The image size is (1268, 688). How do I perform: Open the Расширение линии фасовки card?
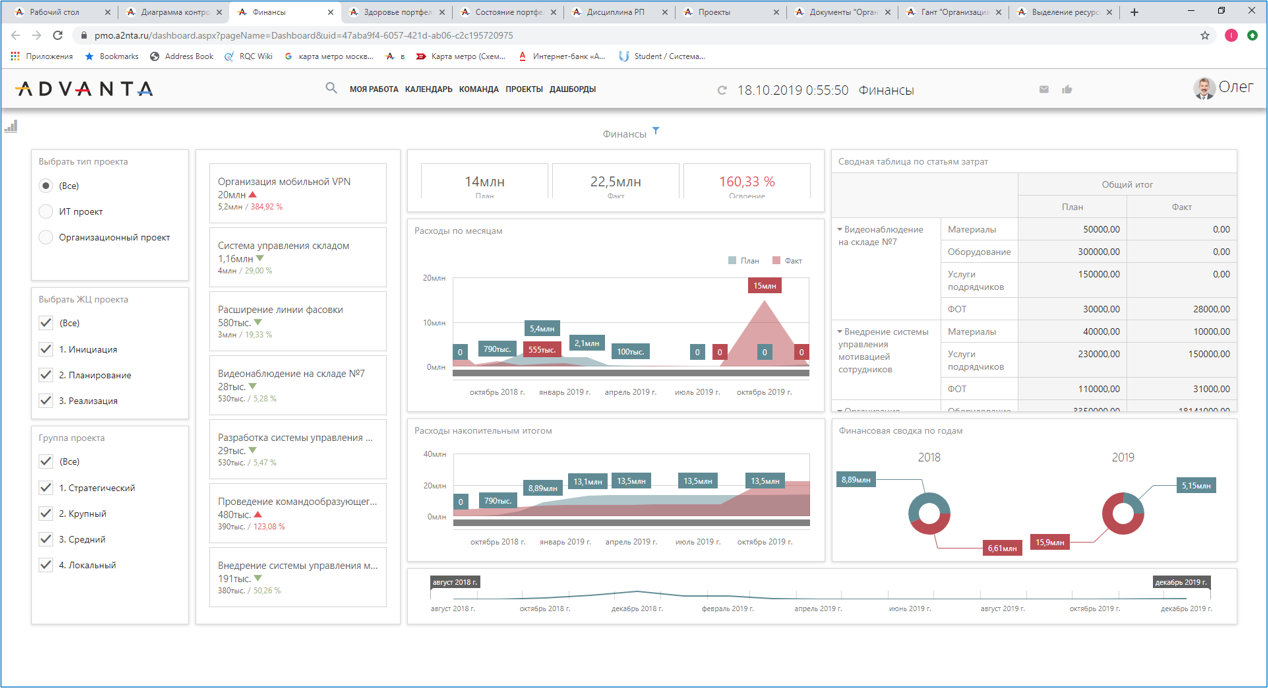[x=298, y=321]
